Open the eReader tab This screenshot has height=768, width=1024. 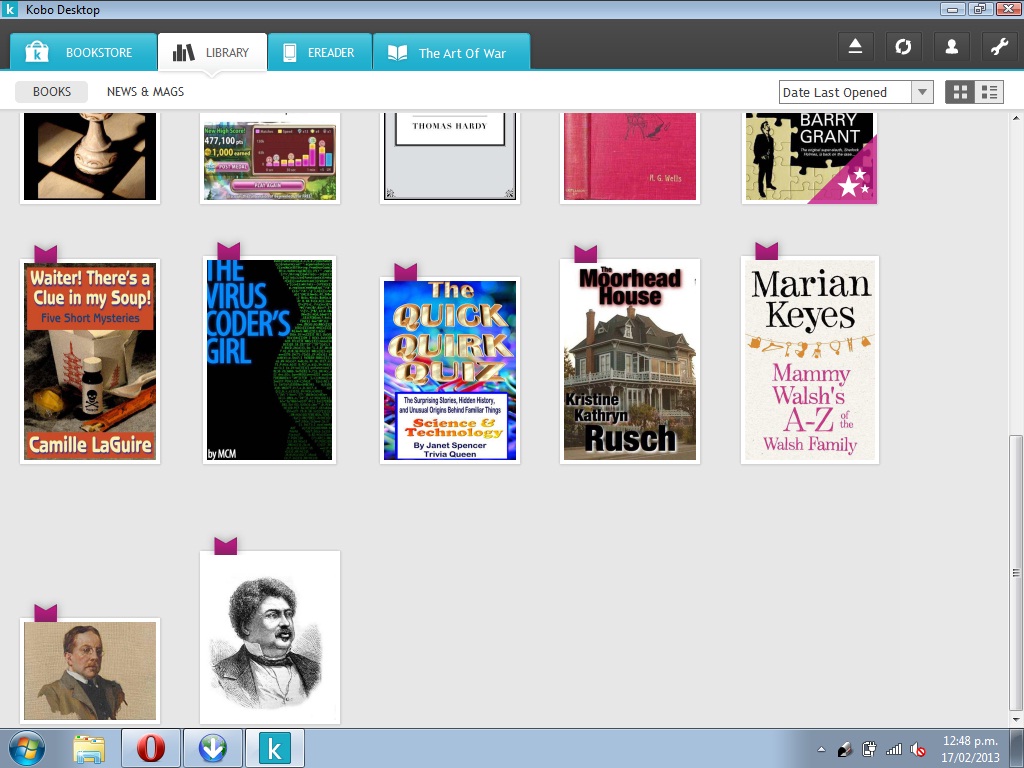click(320, 52)
